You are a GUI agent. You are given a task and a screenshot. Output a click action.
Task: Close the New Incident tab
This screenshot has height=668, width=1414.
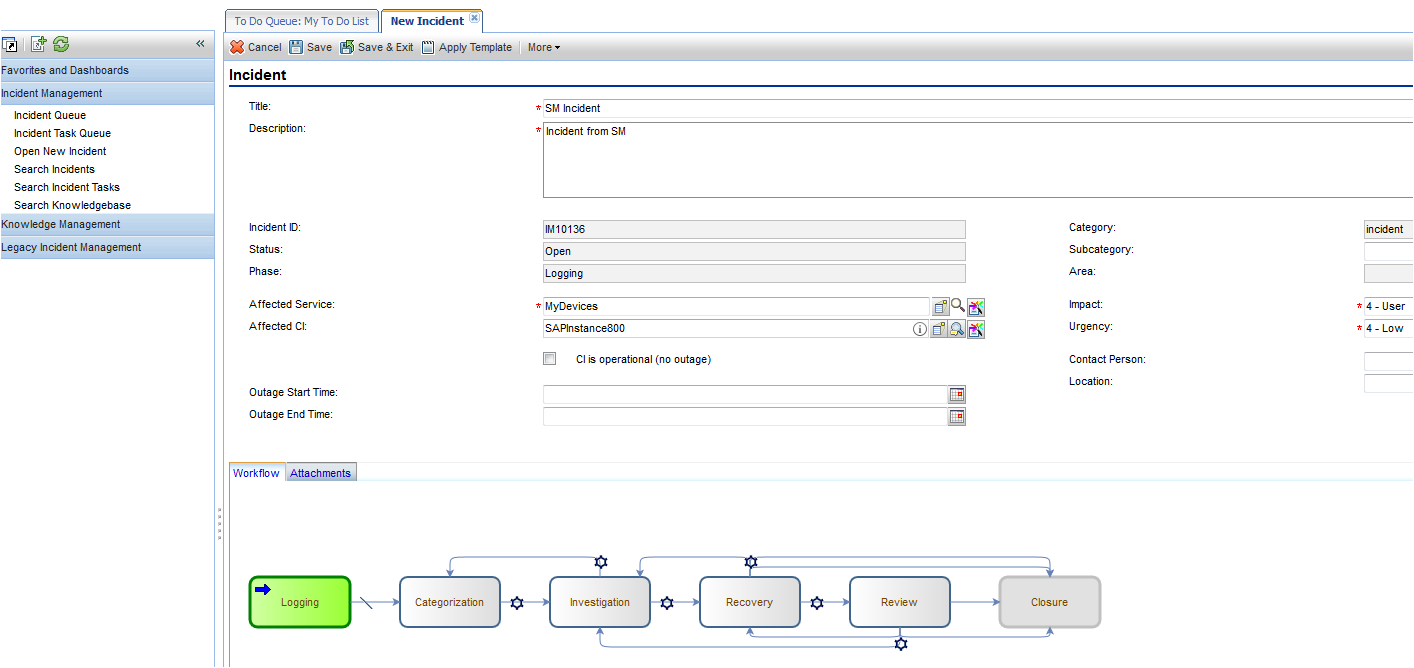[x=474, y=18]
